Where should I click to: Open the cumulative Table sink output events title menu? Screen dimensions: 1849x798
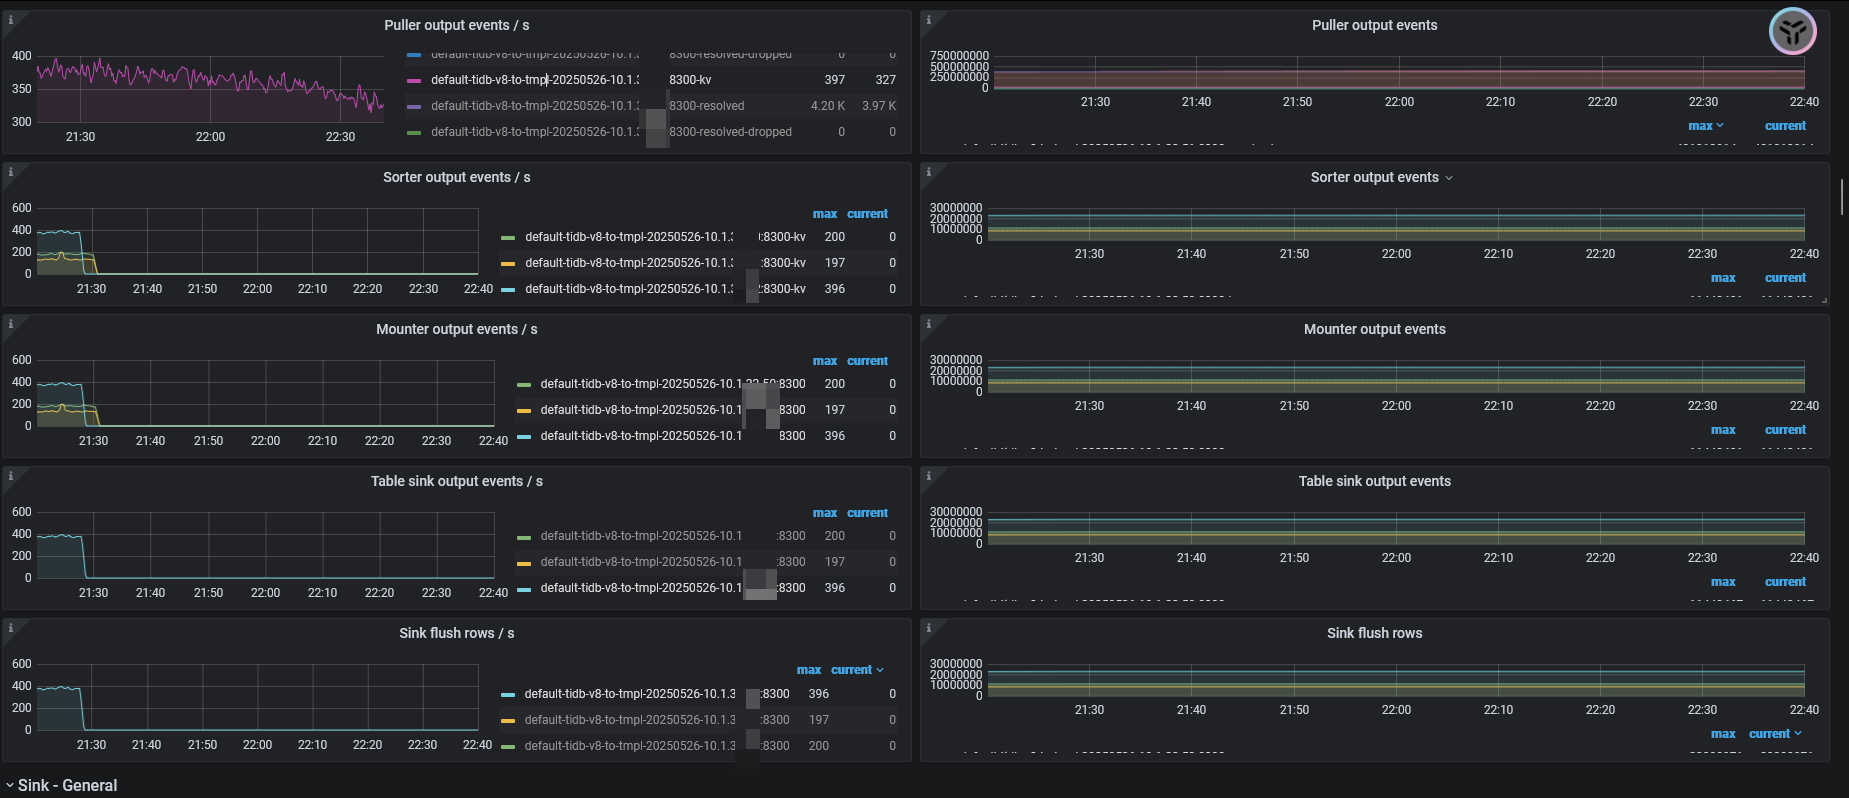pyautogui.click(x=1374, y=482)
